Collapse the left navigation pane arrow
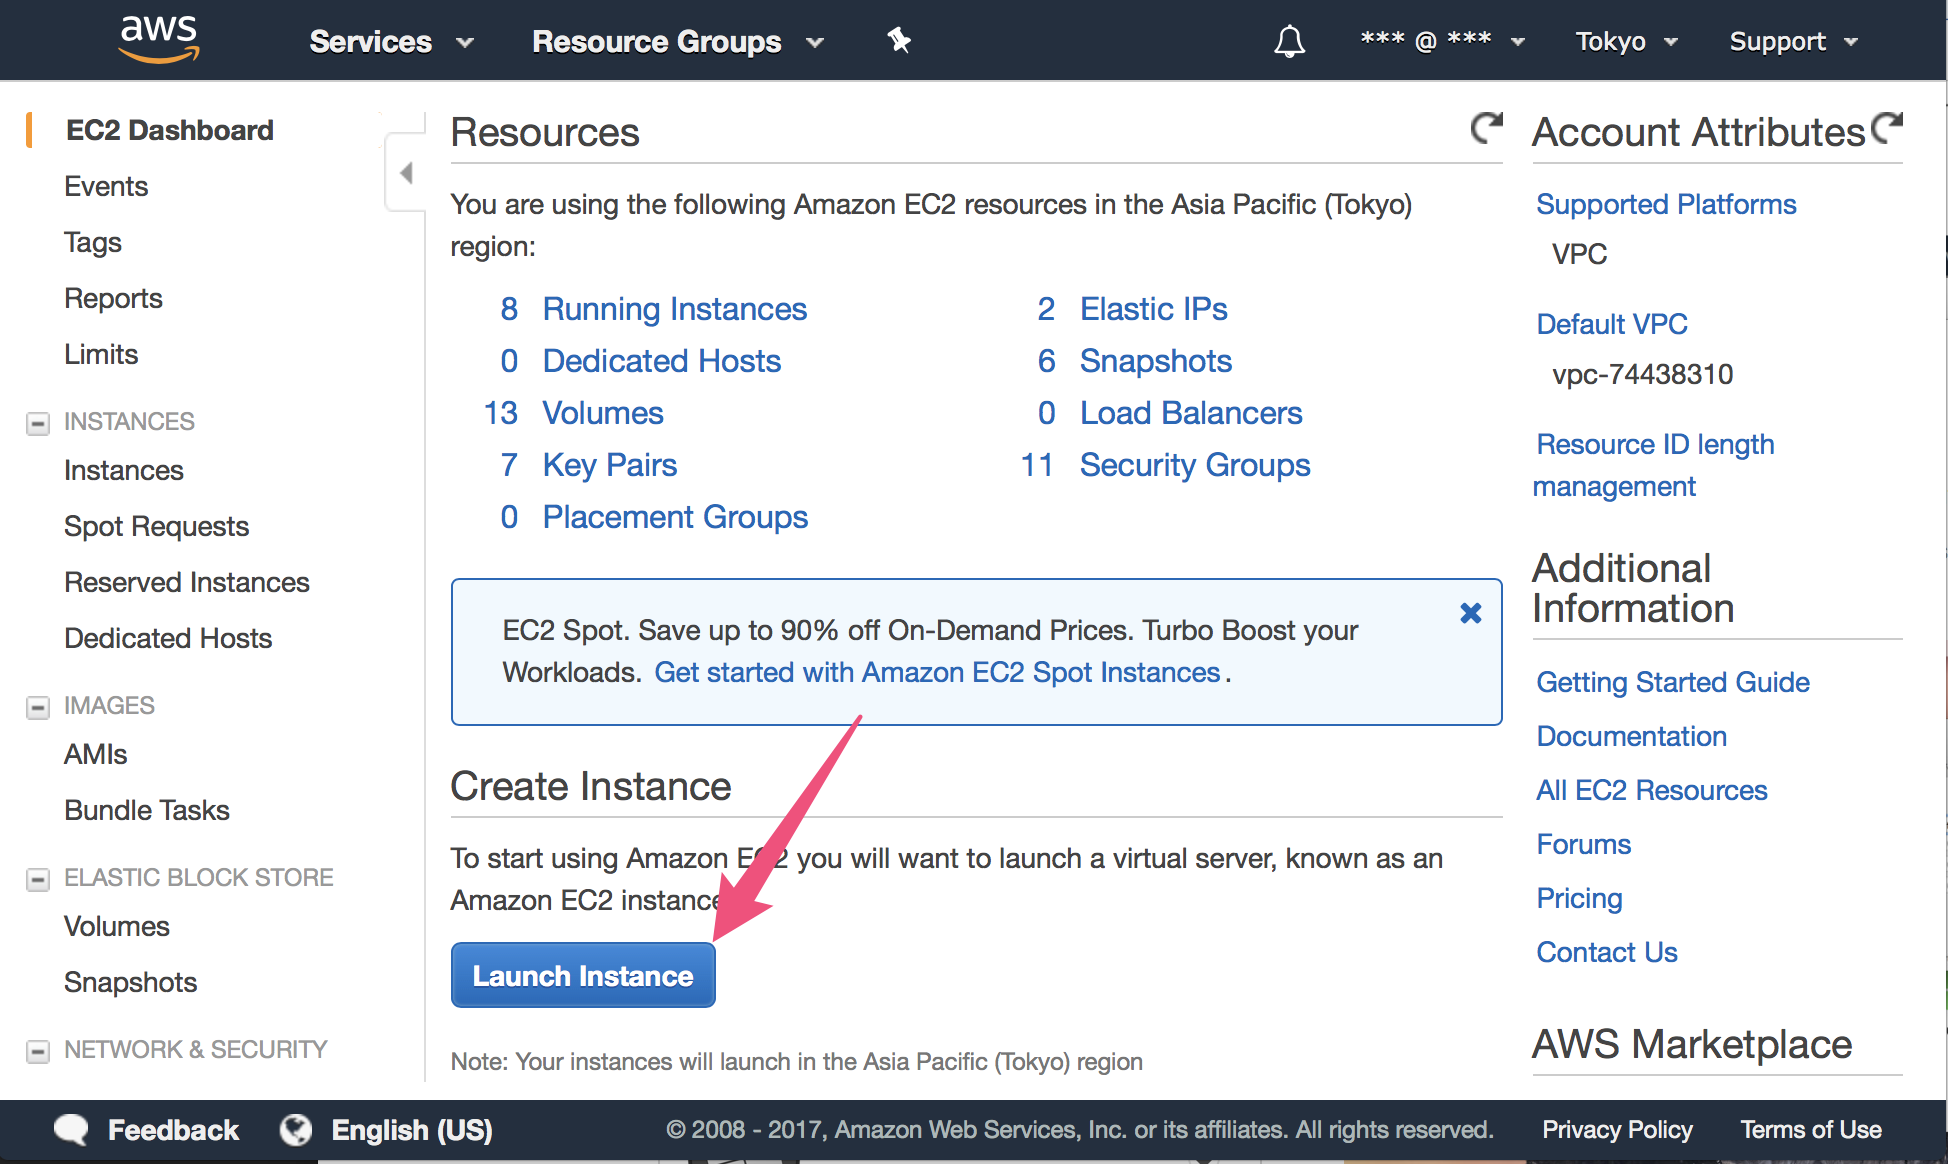 tap(406, 172)
